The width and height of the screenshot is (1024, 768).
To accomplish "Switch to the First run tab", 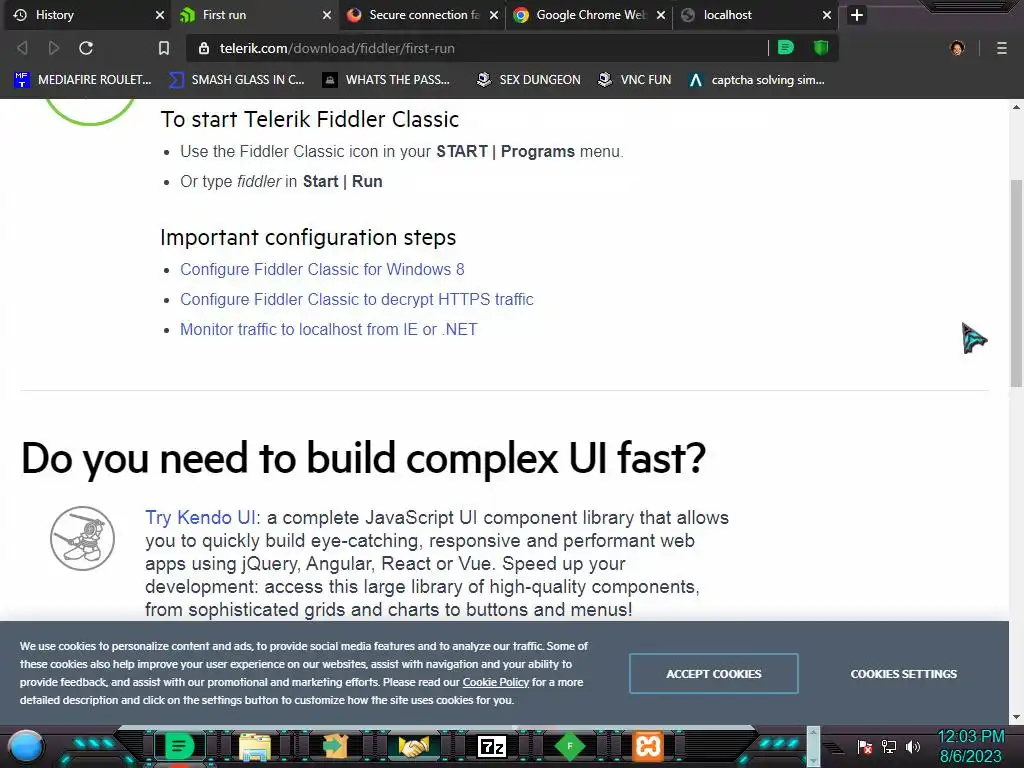I will [x=255, y=15].
